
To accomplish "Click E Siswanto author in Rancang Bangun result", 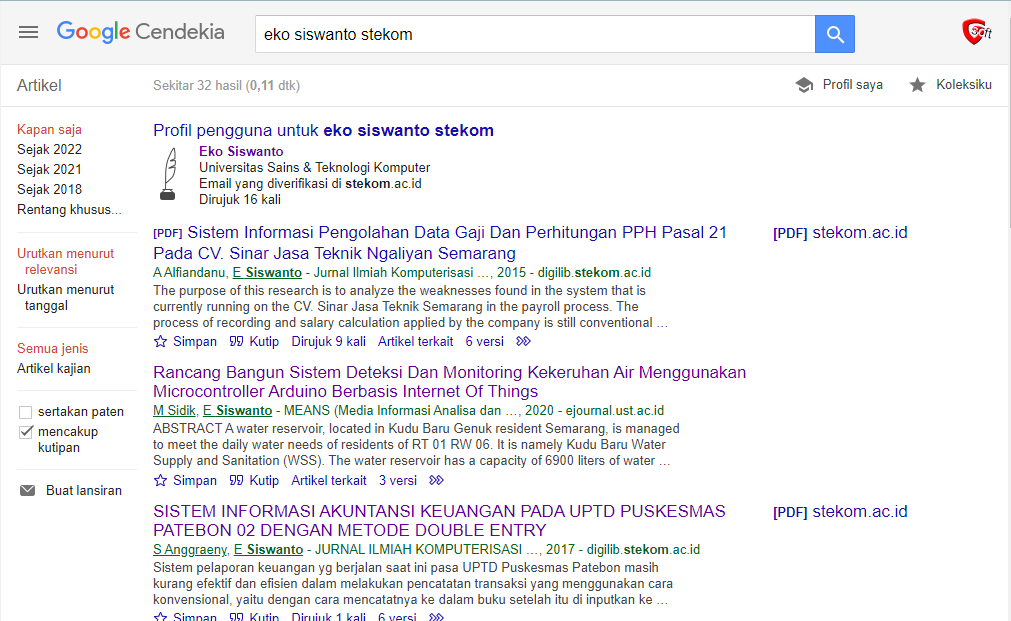I will 237,411.
